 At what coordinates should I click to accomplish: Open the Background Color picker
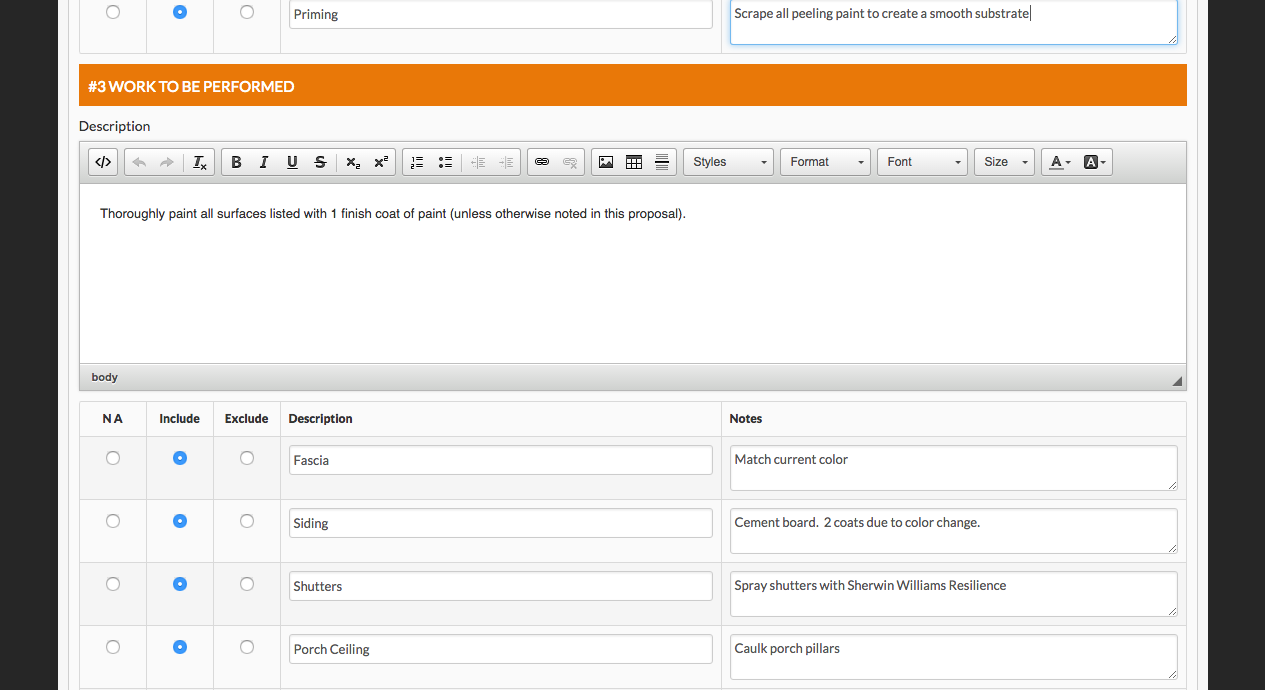coord(1094,162)
